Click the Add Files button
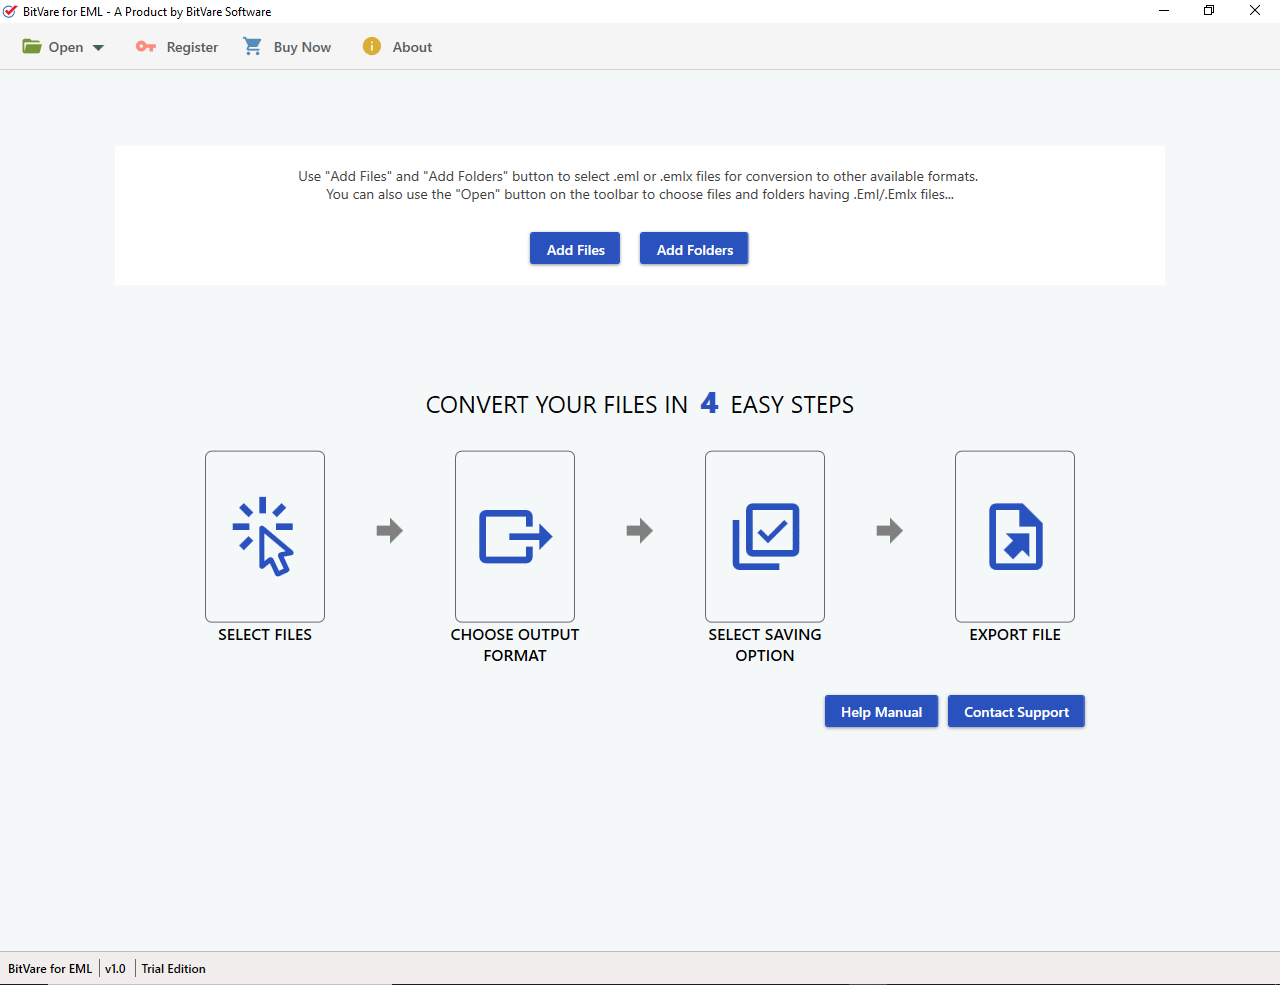Screen dimensions: 1280x985 click(575, 249)
